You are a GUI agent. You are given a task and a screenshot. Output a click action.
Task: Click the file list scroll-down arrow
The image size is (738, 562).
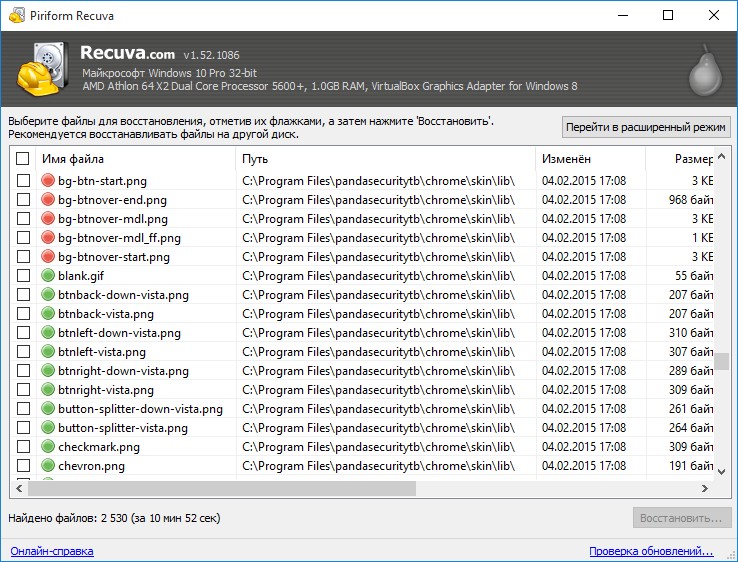721,472
